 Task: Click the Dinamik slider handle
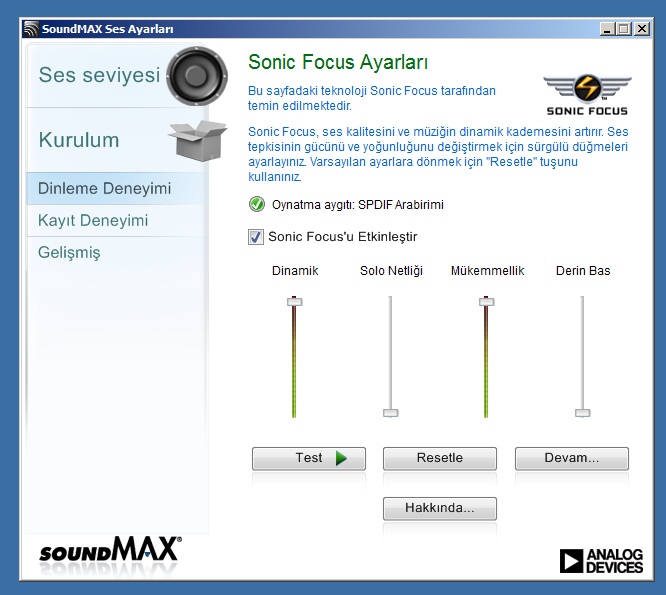tap(294, 302)
